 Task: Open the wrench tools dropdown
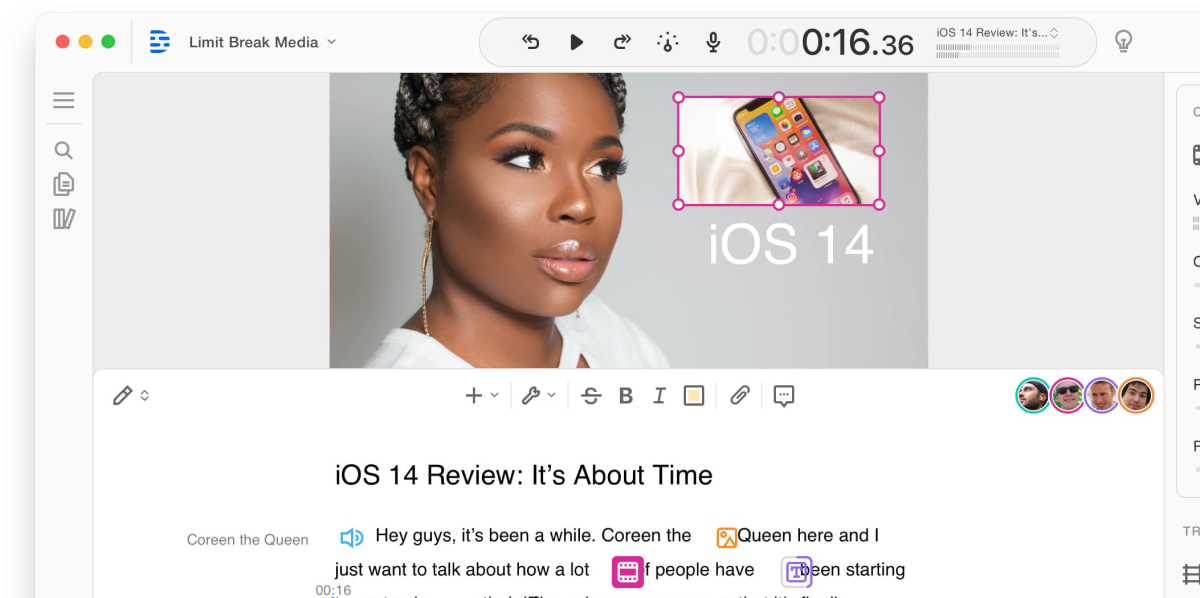[x=539, y=396]
